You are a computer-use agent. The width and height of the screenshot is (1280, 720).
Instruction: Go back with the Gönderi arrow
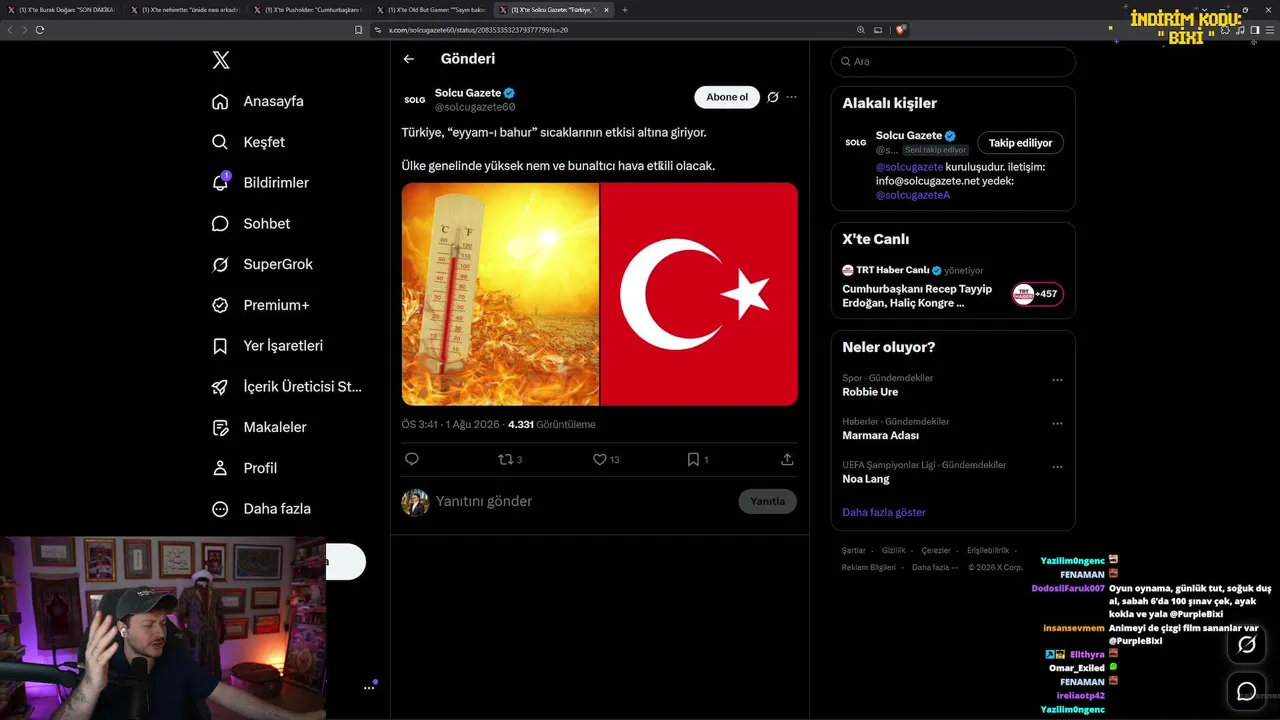click(409, 59)
